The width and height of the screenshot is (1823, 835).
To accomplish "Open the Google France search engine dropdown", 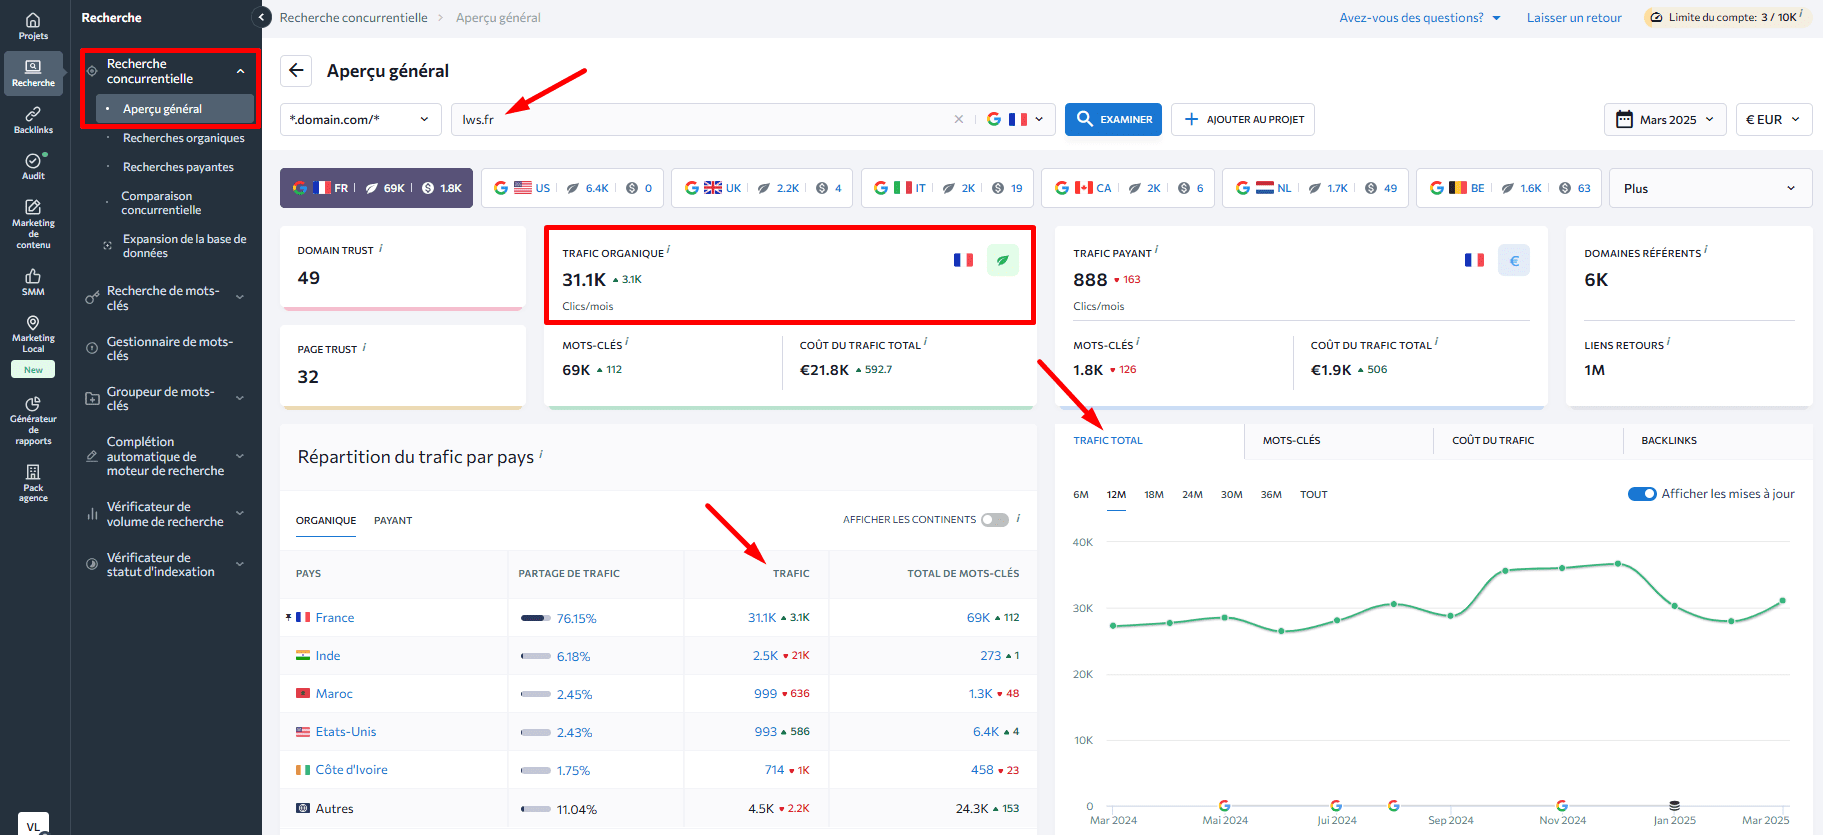I will (1015, 119).
